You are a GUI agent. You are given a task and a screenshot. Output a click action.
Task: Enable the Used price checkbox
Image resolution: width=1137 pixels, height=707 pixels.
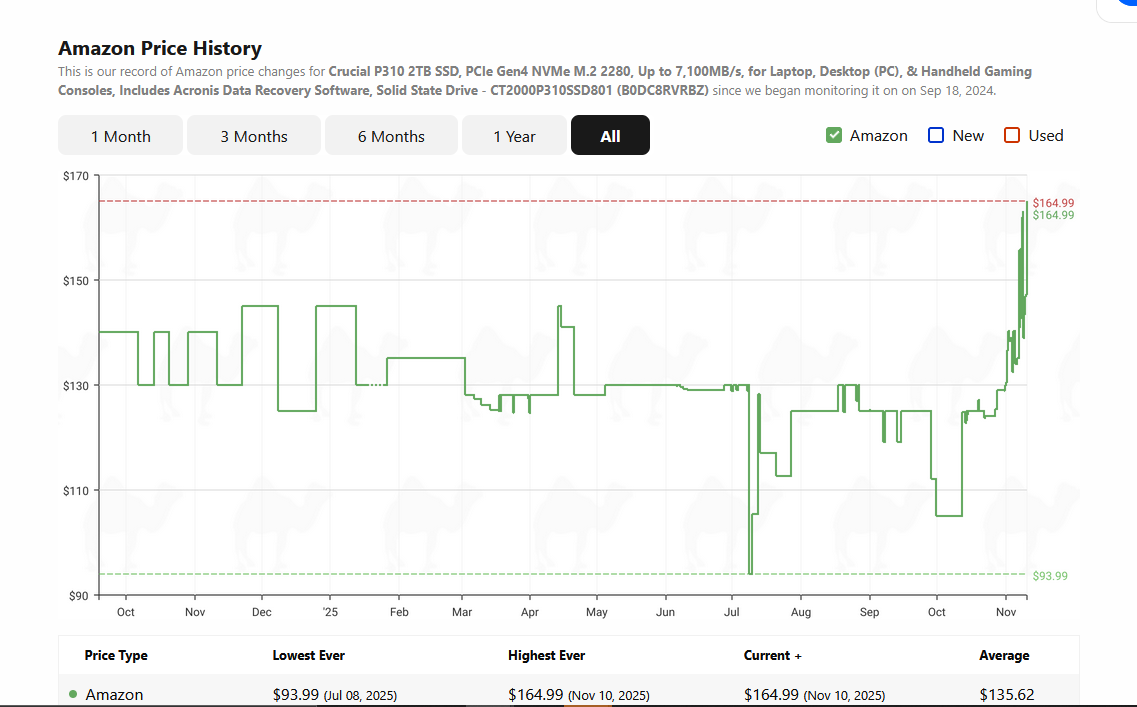click(1012, 136)
